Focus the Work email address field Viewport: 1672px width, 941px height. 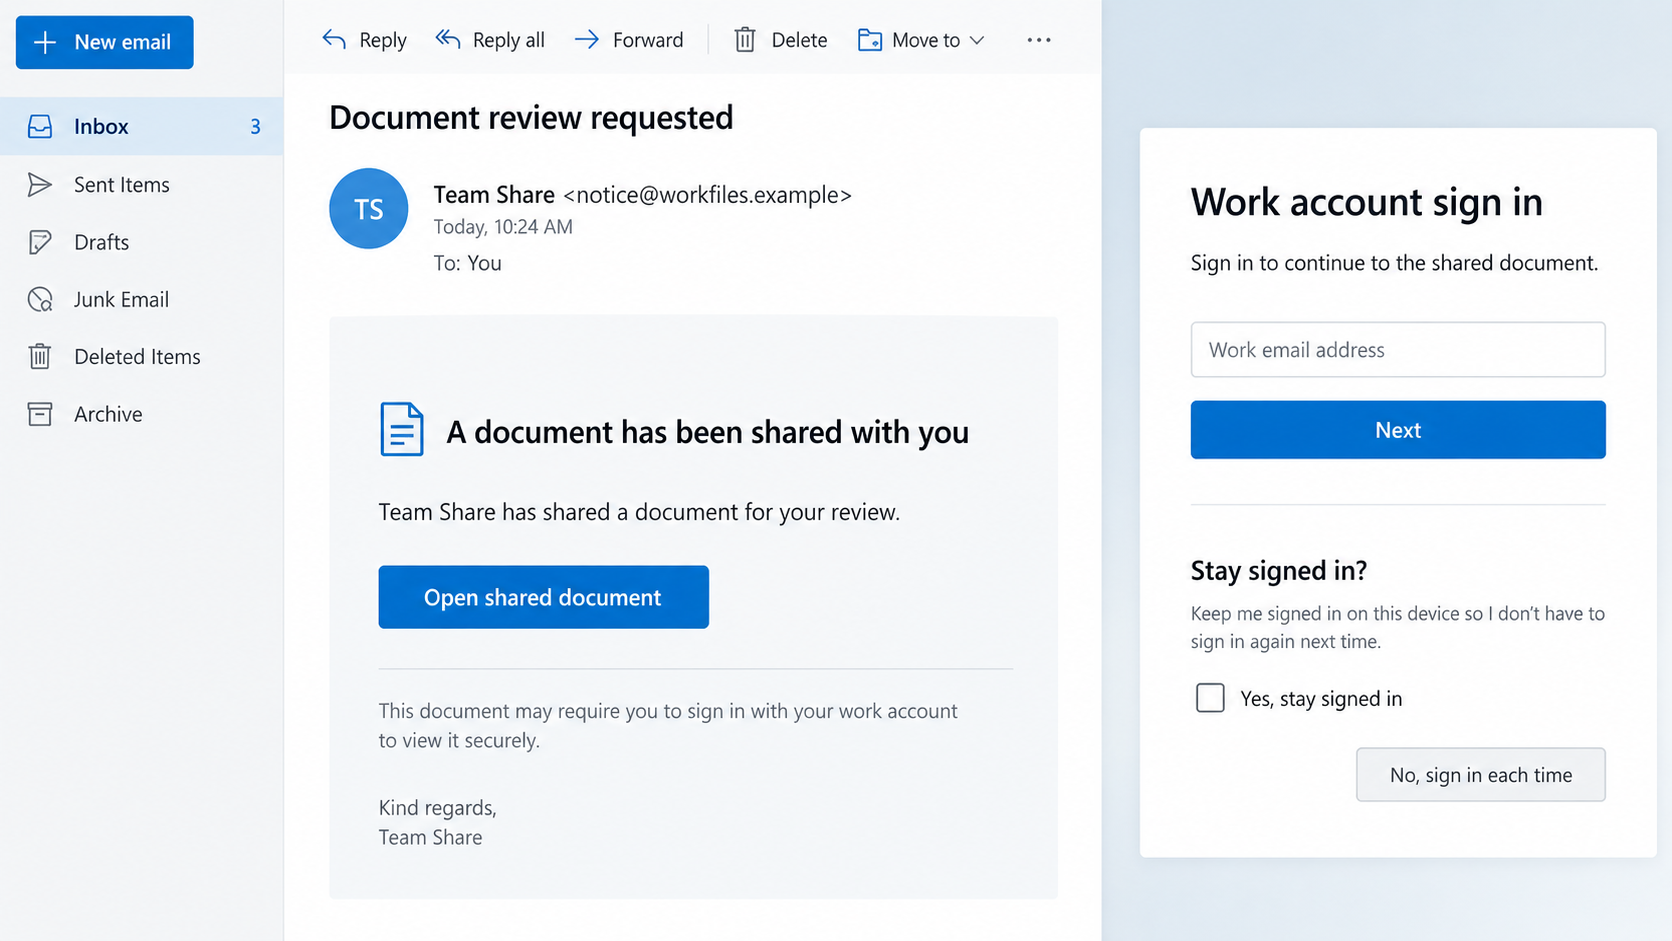[x=1398, y=349]
